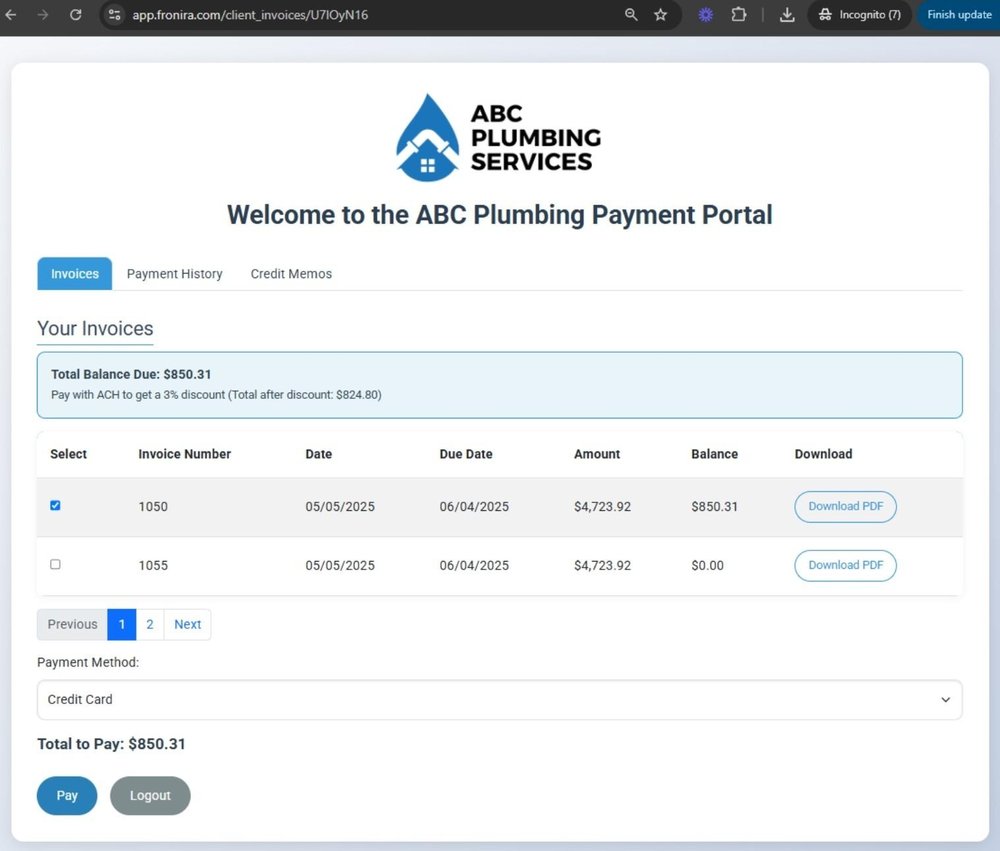Open site information icon in address bar
This screenshot has height=851, width=1000.
point(115,15)
